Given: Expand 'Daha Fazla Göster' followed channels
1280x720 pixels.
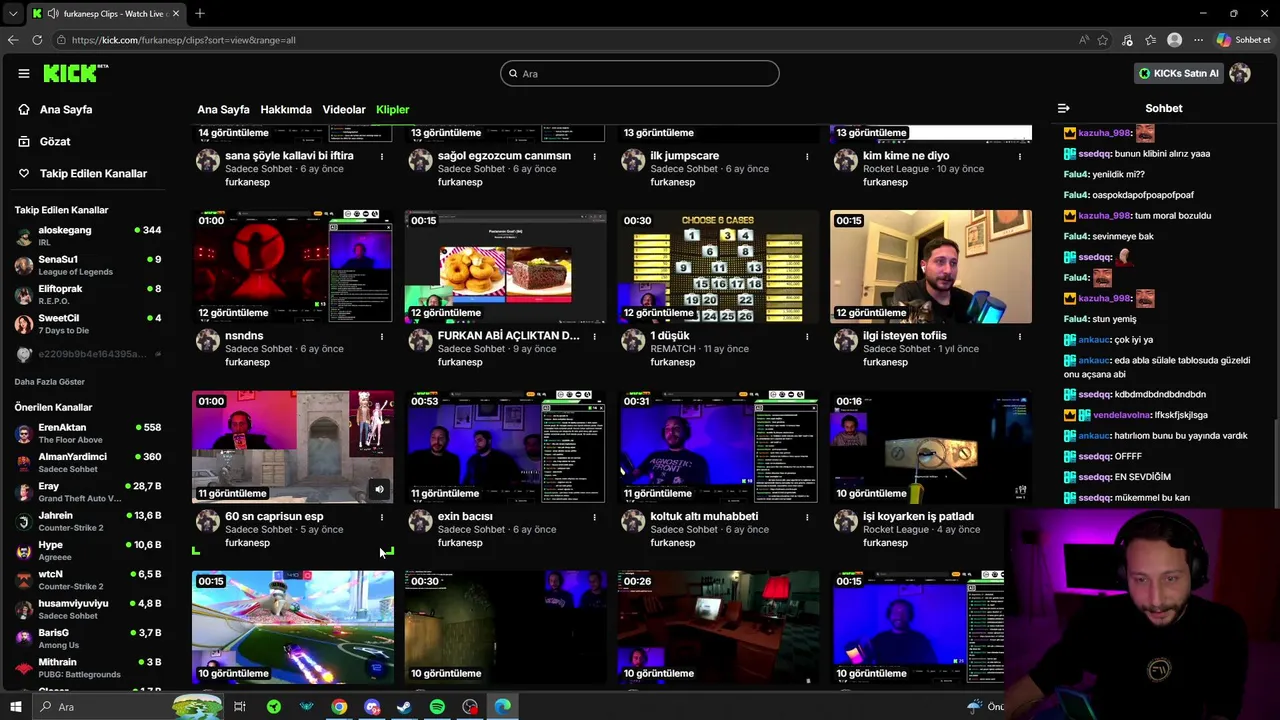Looking at the screenshot, I should [49, 382].
